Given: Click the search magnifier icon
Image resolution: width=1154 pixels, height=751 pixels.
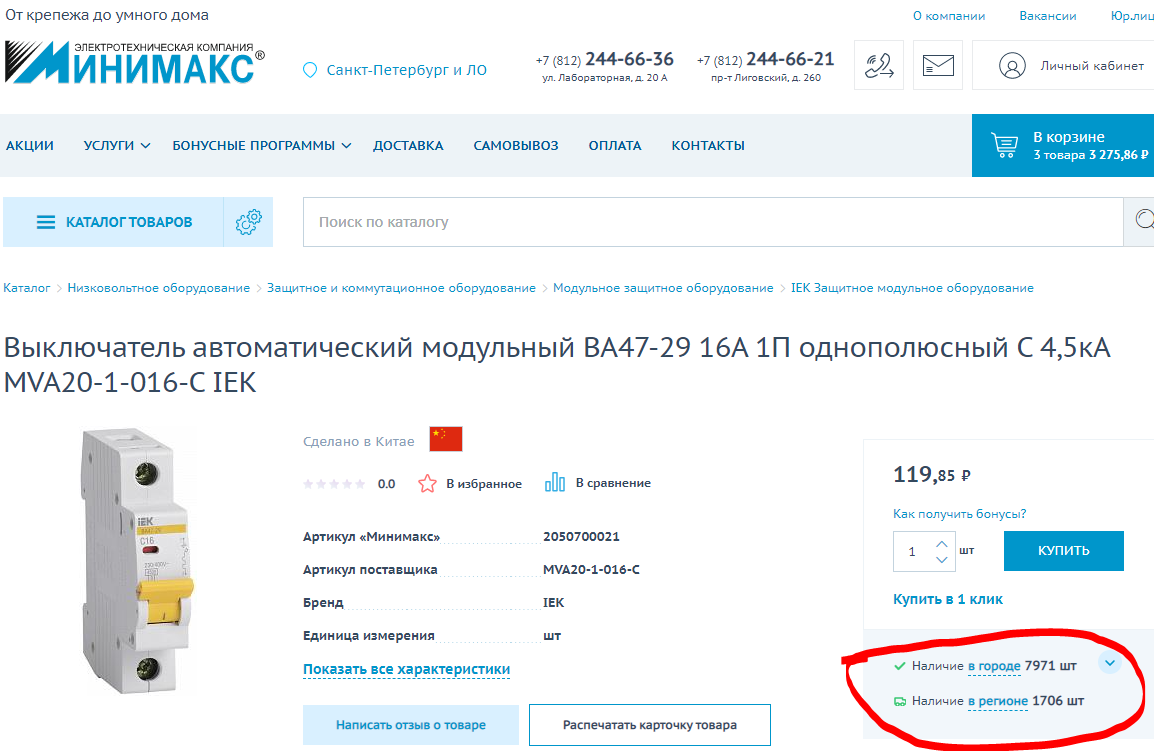Looking at the screenshot, I should coord(1144,220).
